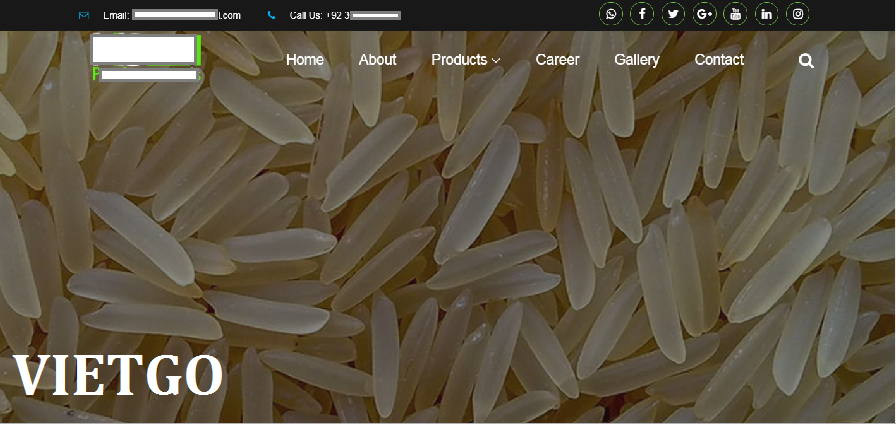The image size is (896, 425).
Task: Click the search magnifier icon
Action: point(806,61)
